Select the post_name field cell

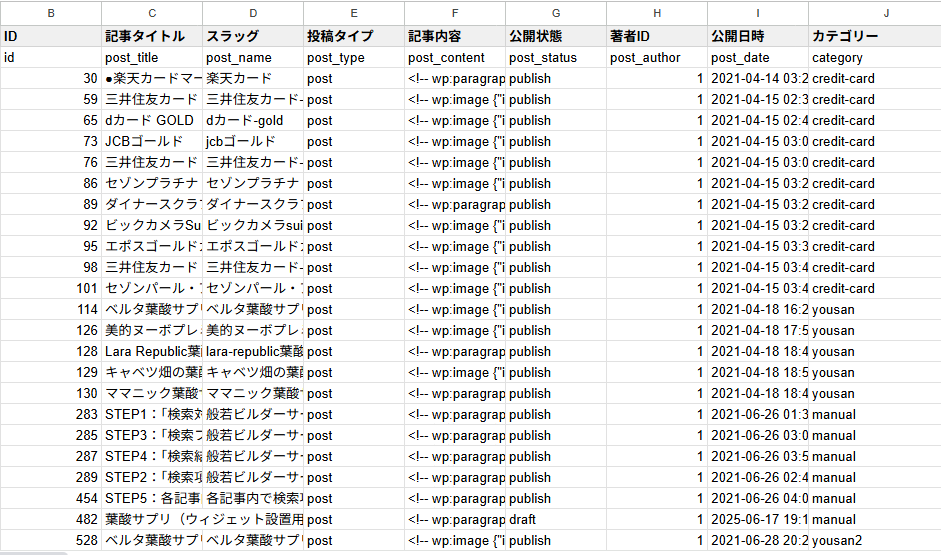[x=253, y=58]
